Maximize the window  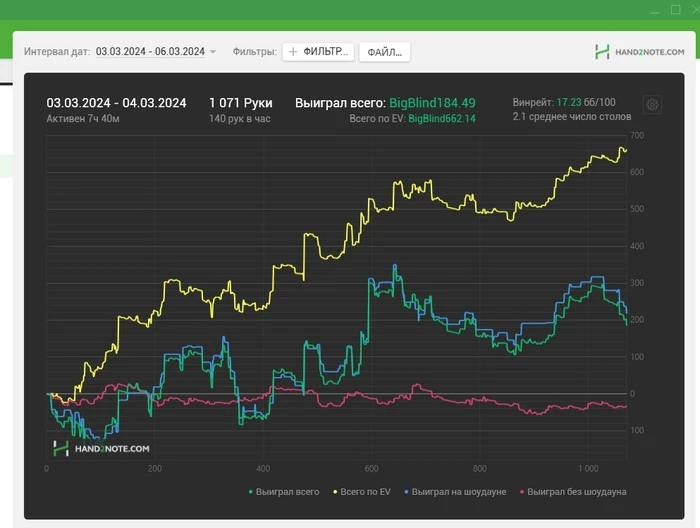tap(676, 9)
